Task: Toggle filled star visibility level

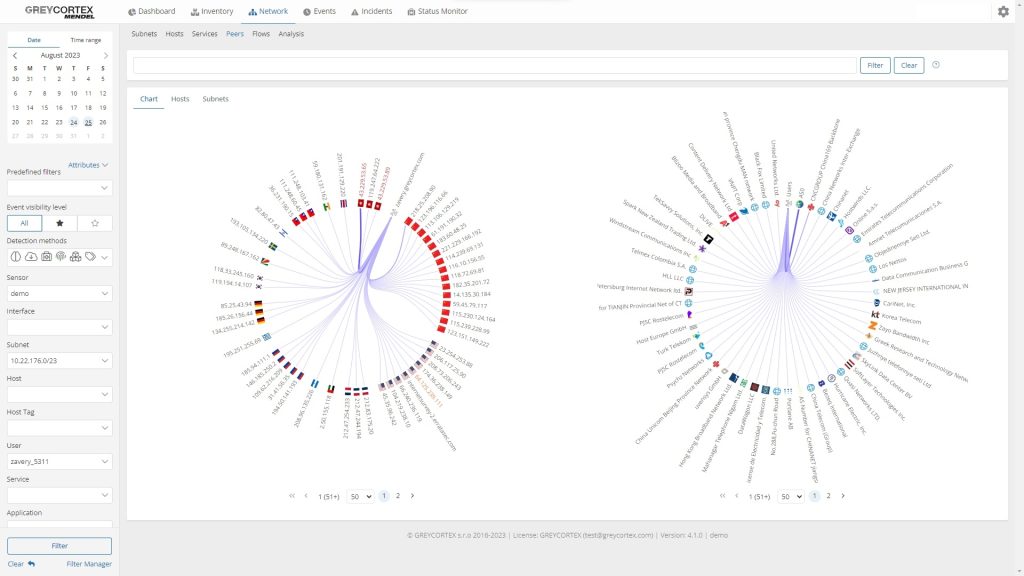Action: 59,223
